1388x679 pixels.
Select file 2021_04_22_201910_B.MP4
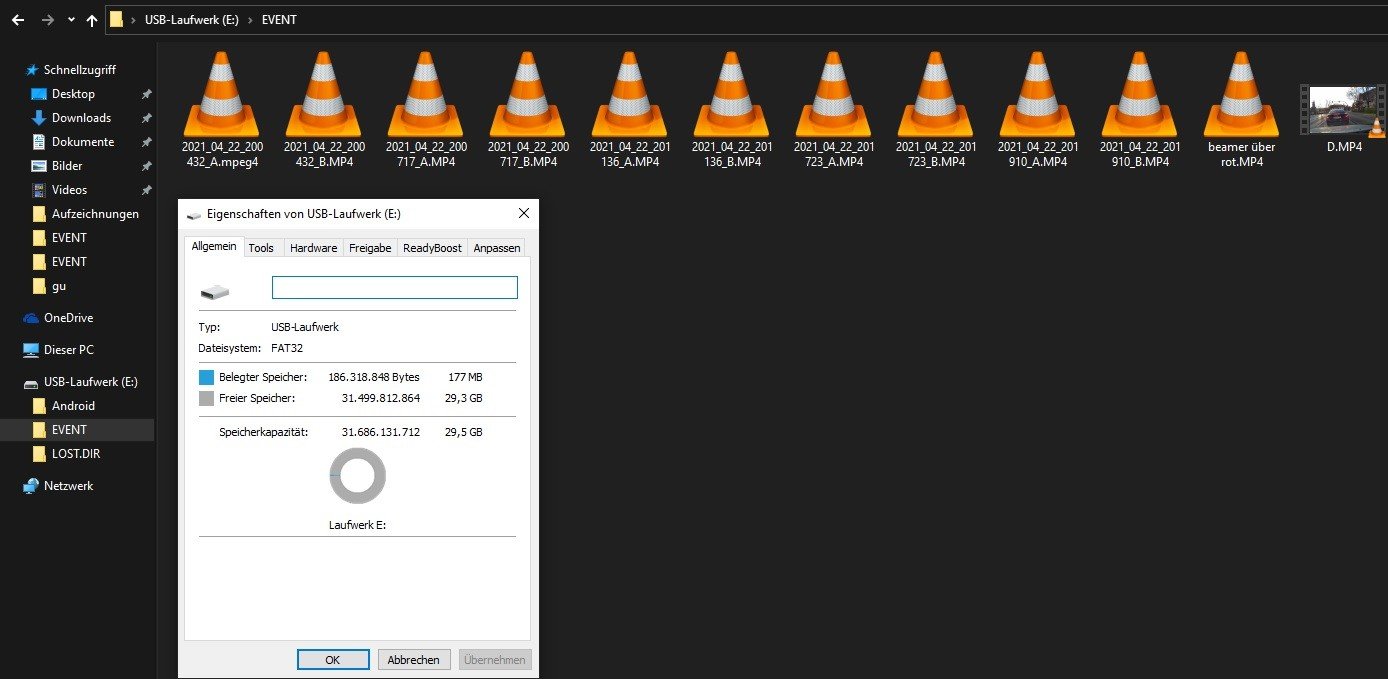click(x=1140, y=110)
